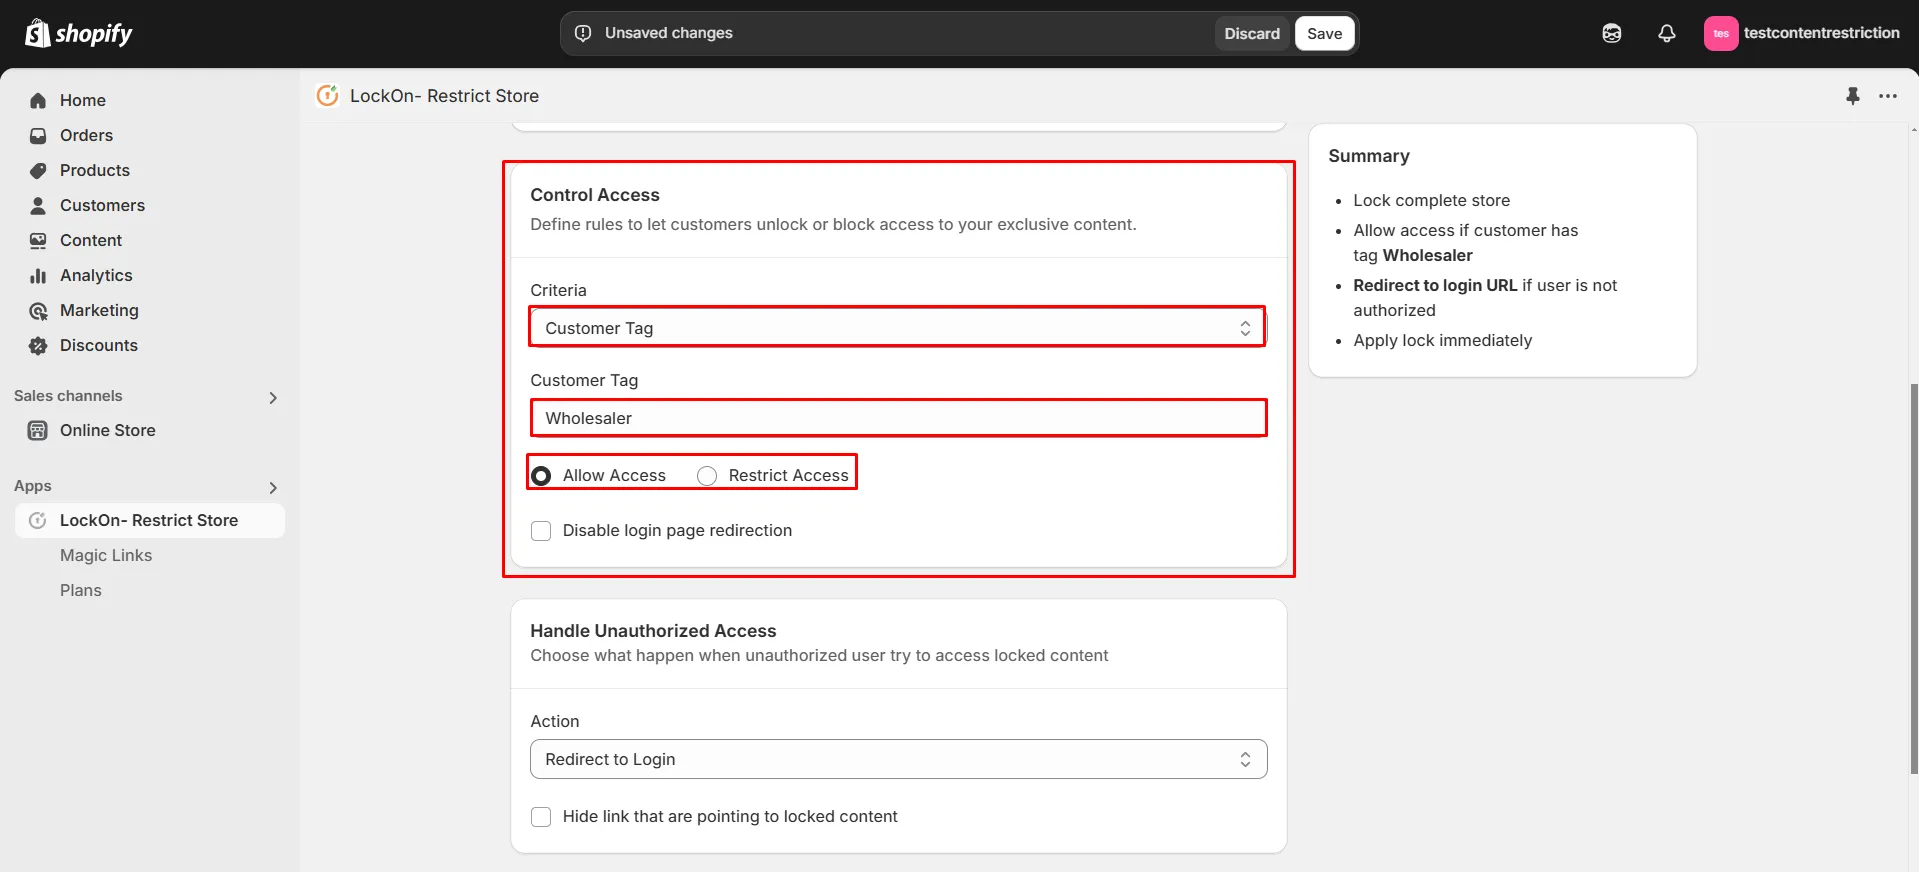
Task: Click the LockOn logo in the page header
Action: click(327, 95)
